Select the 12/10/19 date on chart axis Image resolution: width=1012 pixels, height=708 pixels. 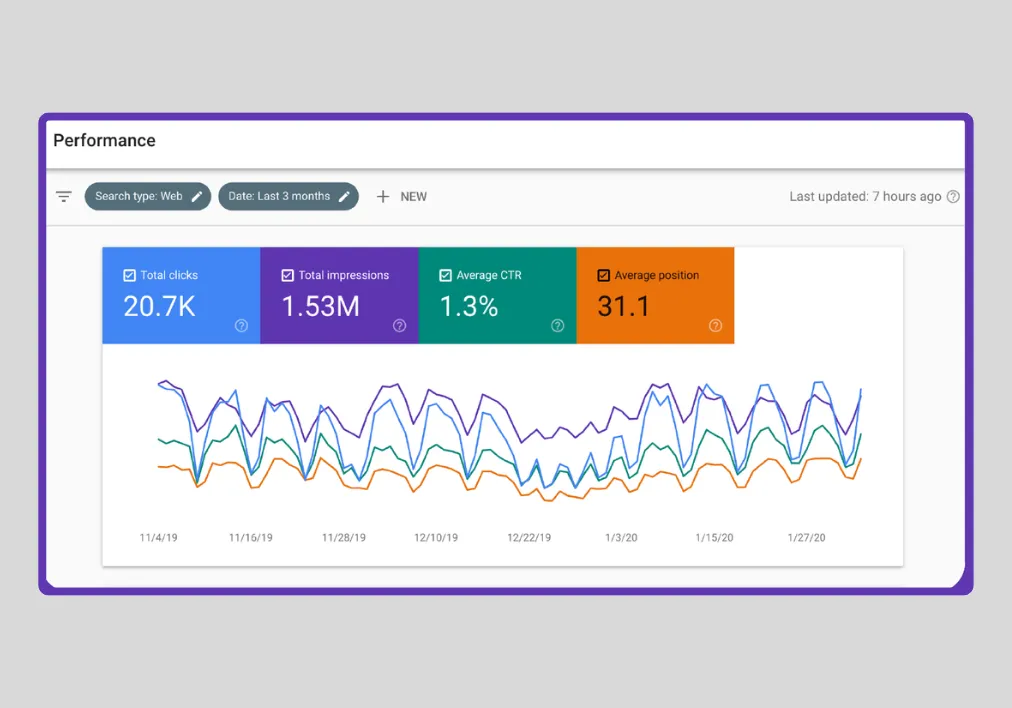pos(436,538)
